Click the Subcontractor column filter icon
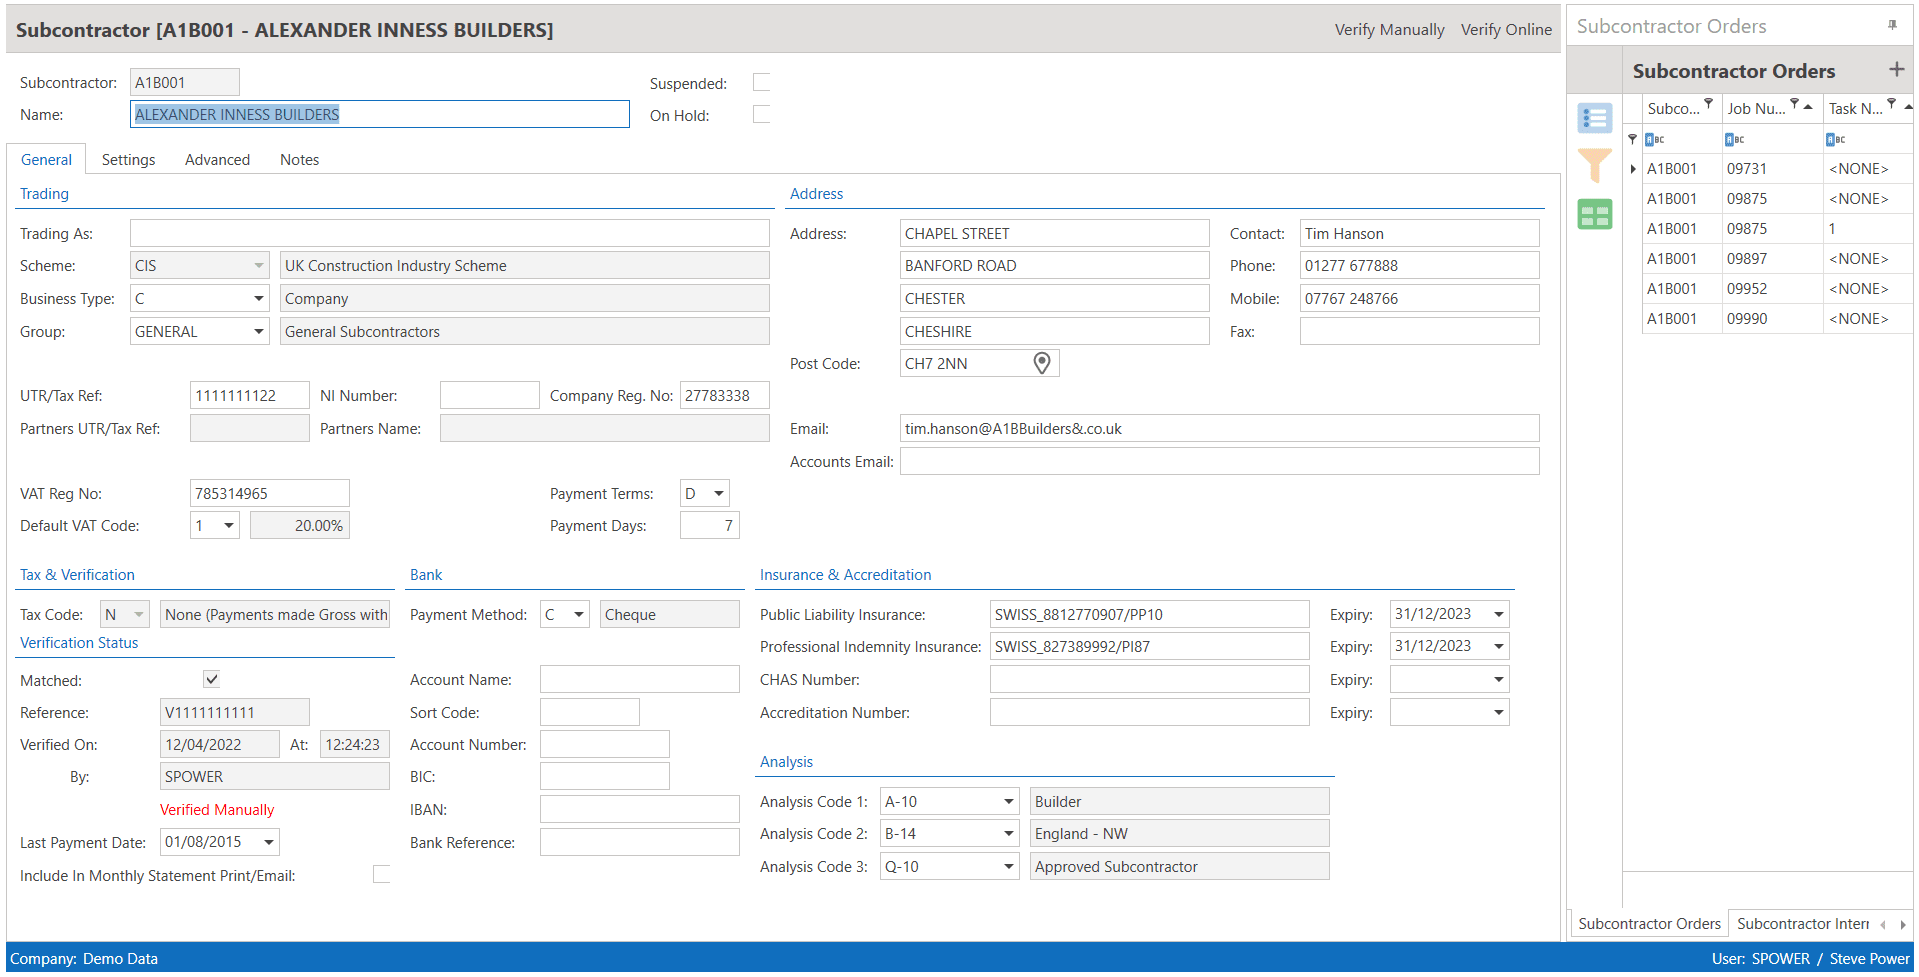1919x977 pixels. 1708,104
